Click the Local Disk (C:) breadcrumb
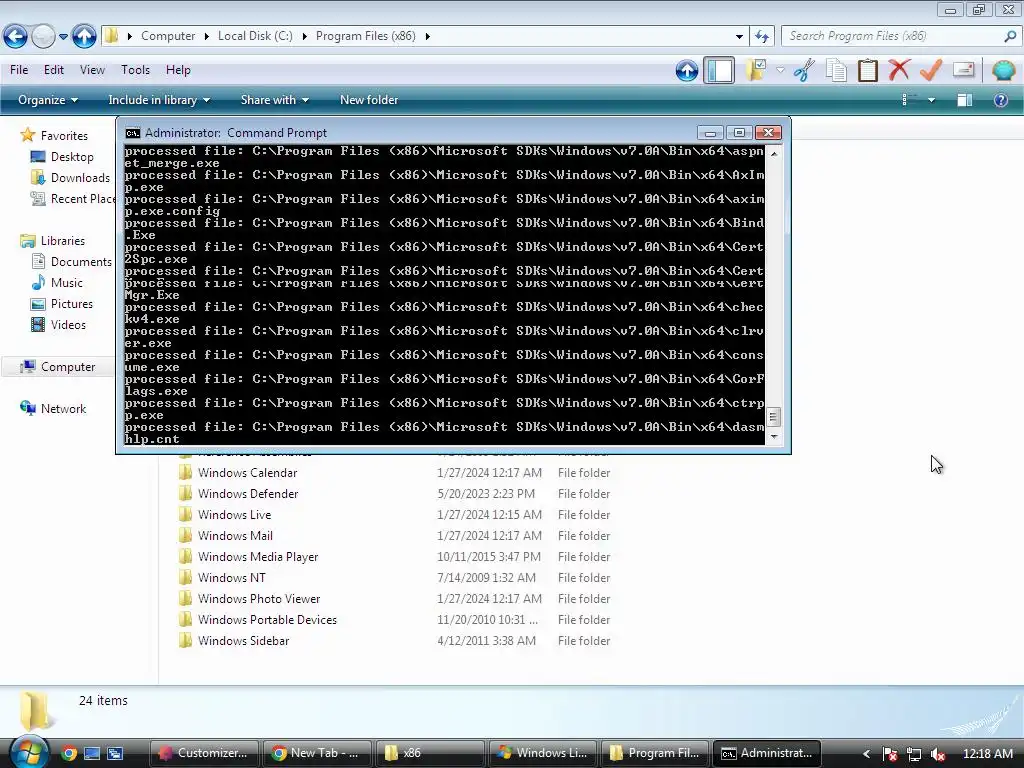Image resolution: width=1024 pixels, height=768 pixels. [x=255, y=36]
